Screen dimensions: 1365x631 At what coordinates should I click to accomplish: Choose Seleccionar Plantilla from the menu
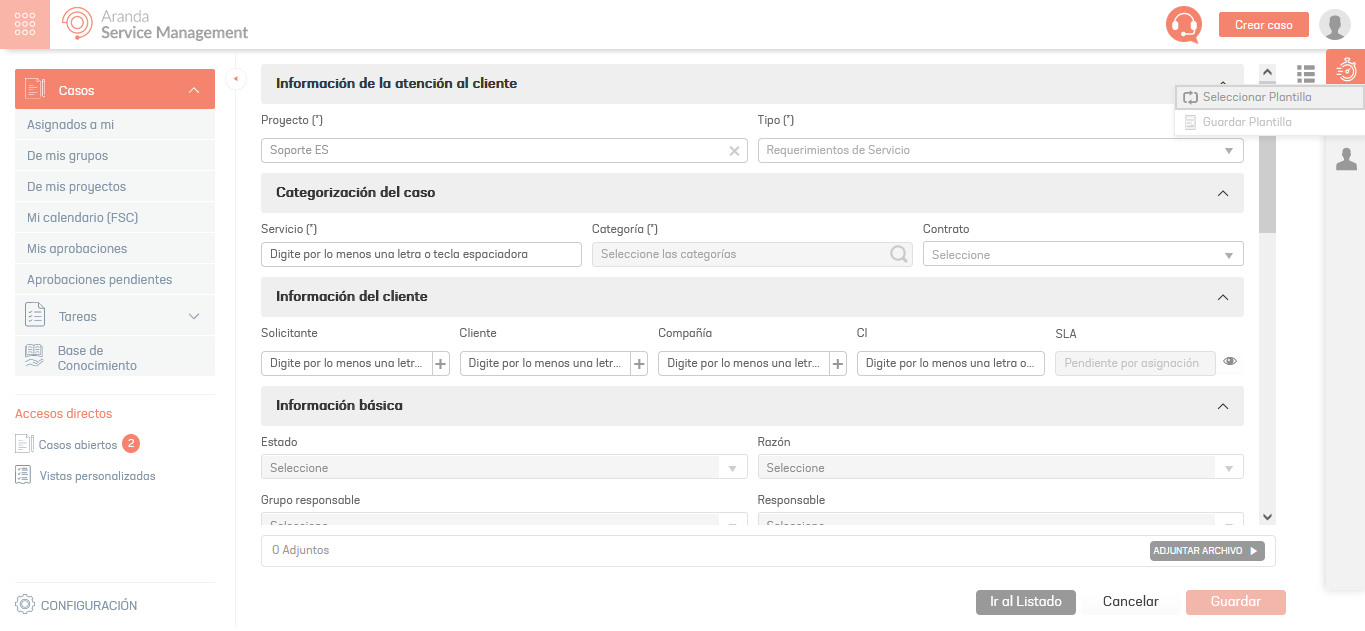(x=1270, y=97)
